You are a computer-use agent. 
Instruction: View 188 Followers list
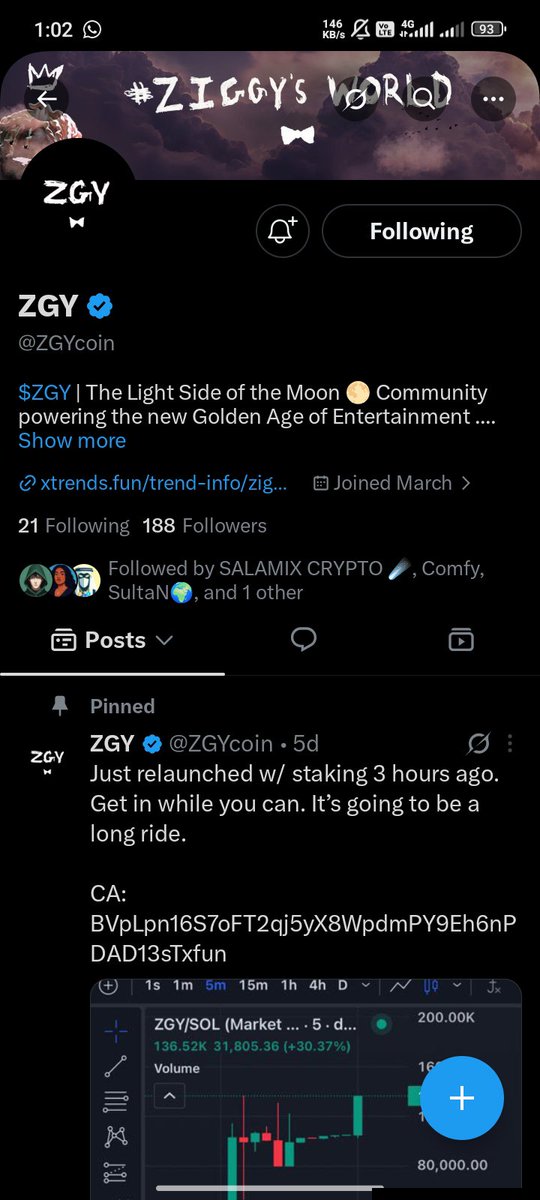click(x=205, y=525)
